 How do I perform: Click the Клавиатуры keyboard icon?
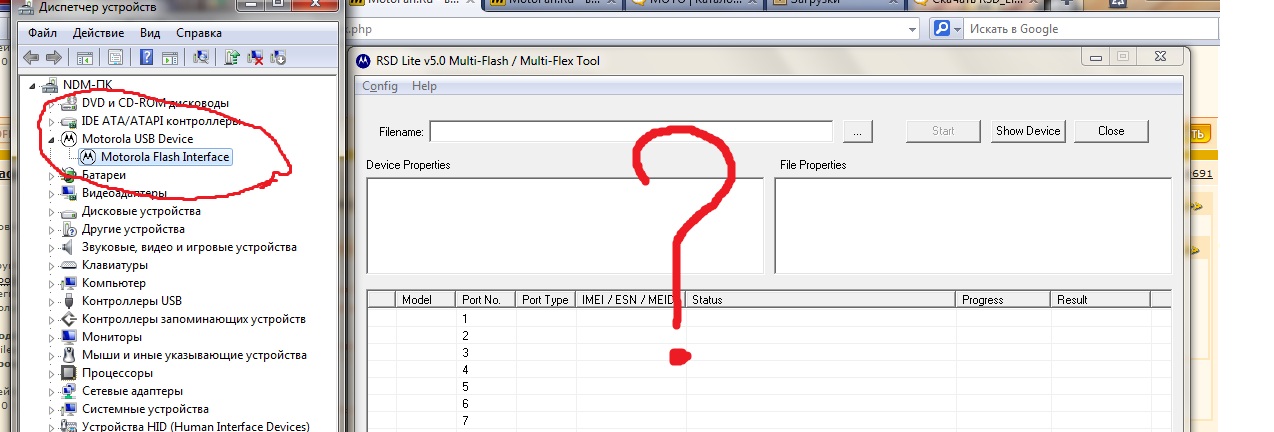coord(69,265)
